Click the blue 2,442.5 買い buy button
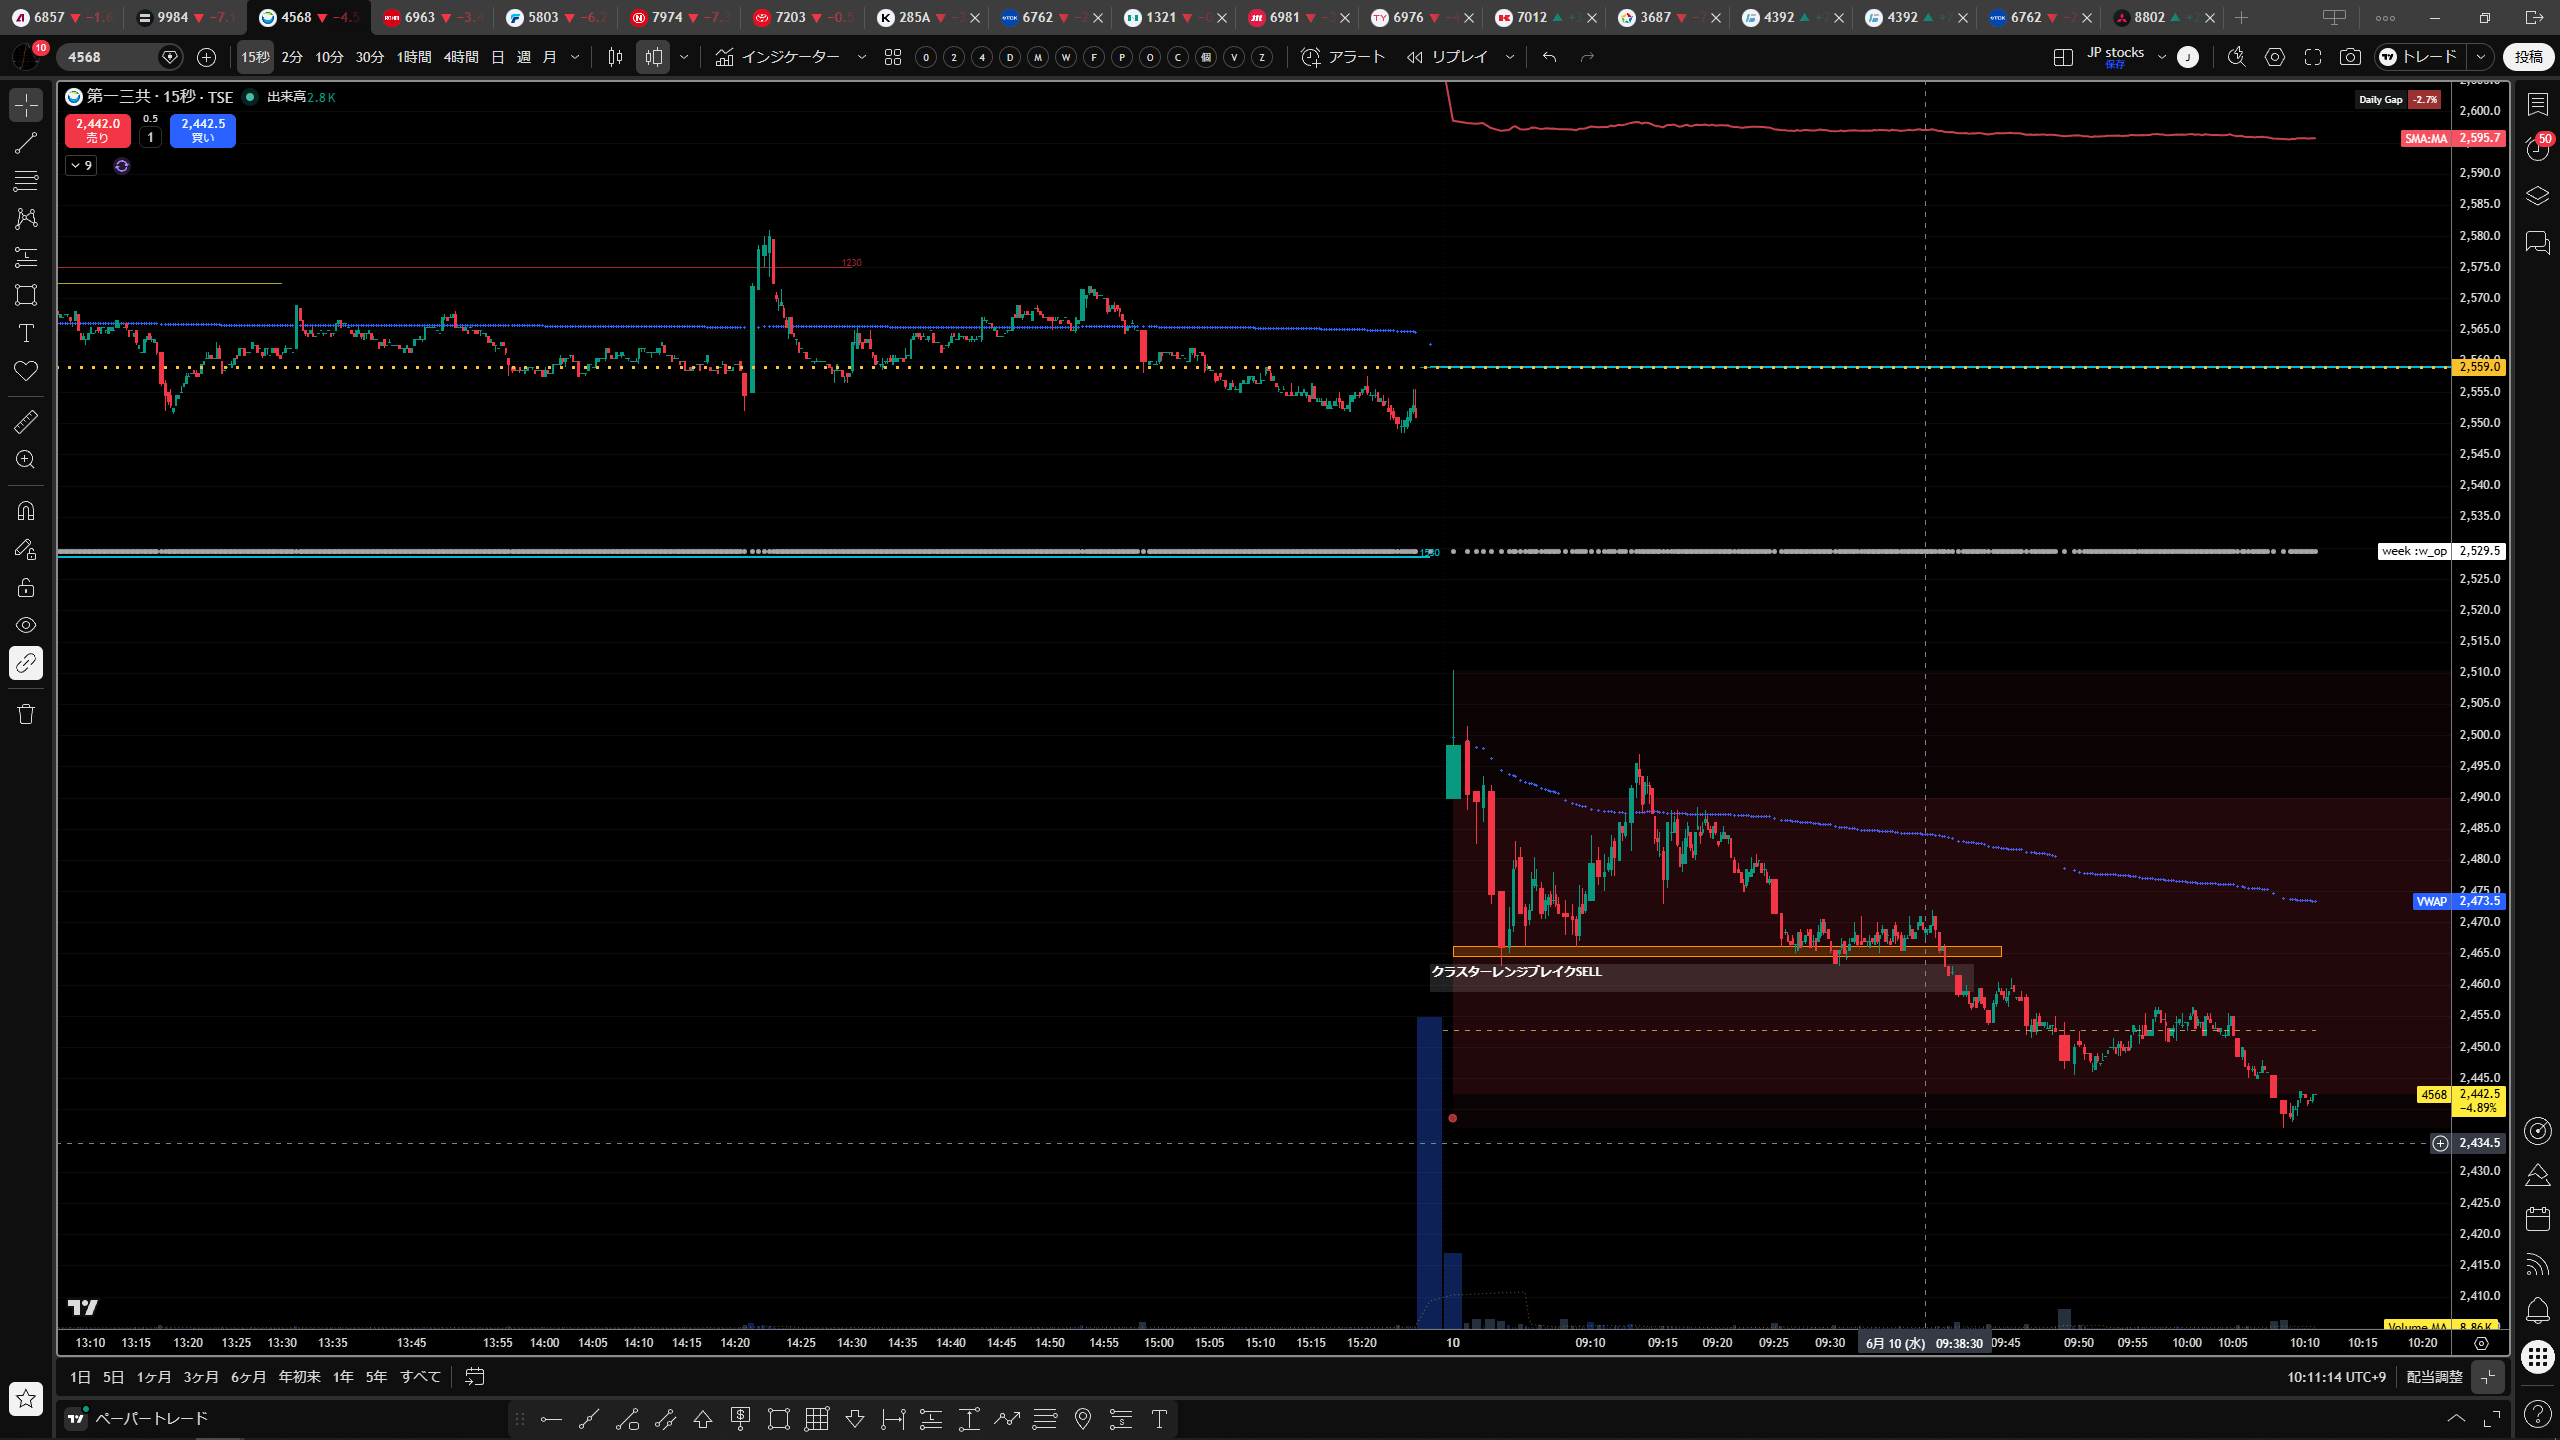Viewport: 2560px width, 1440px height. (x=203, y=130)
